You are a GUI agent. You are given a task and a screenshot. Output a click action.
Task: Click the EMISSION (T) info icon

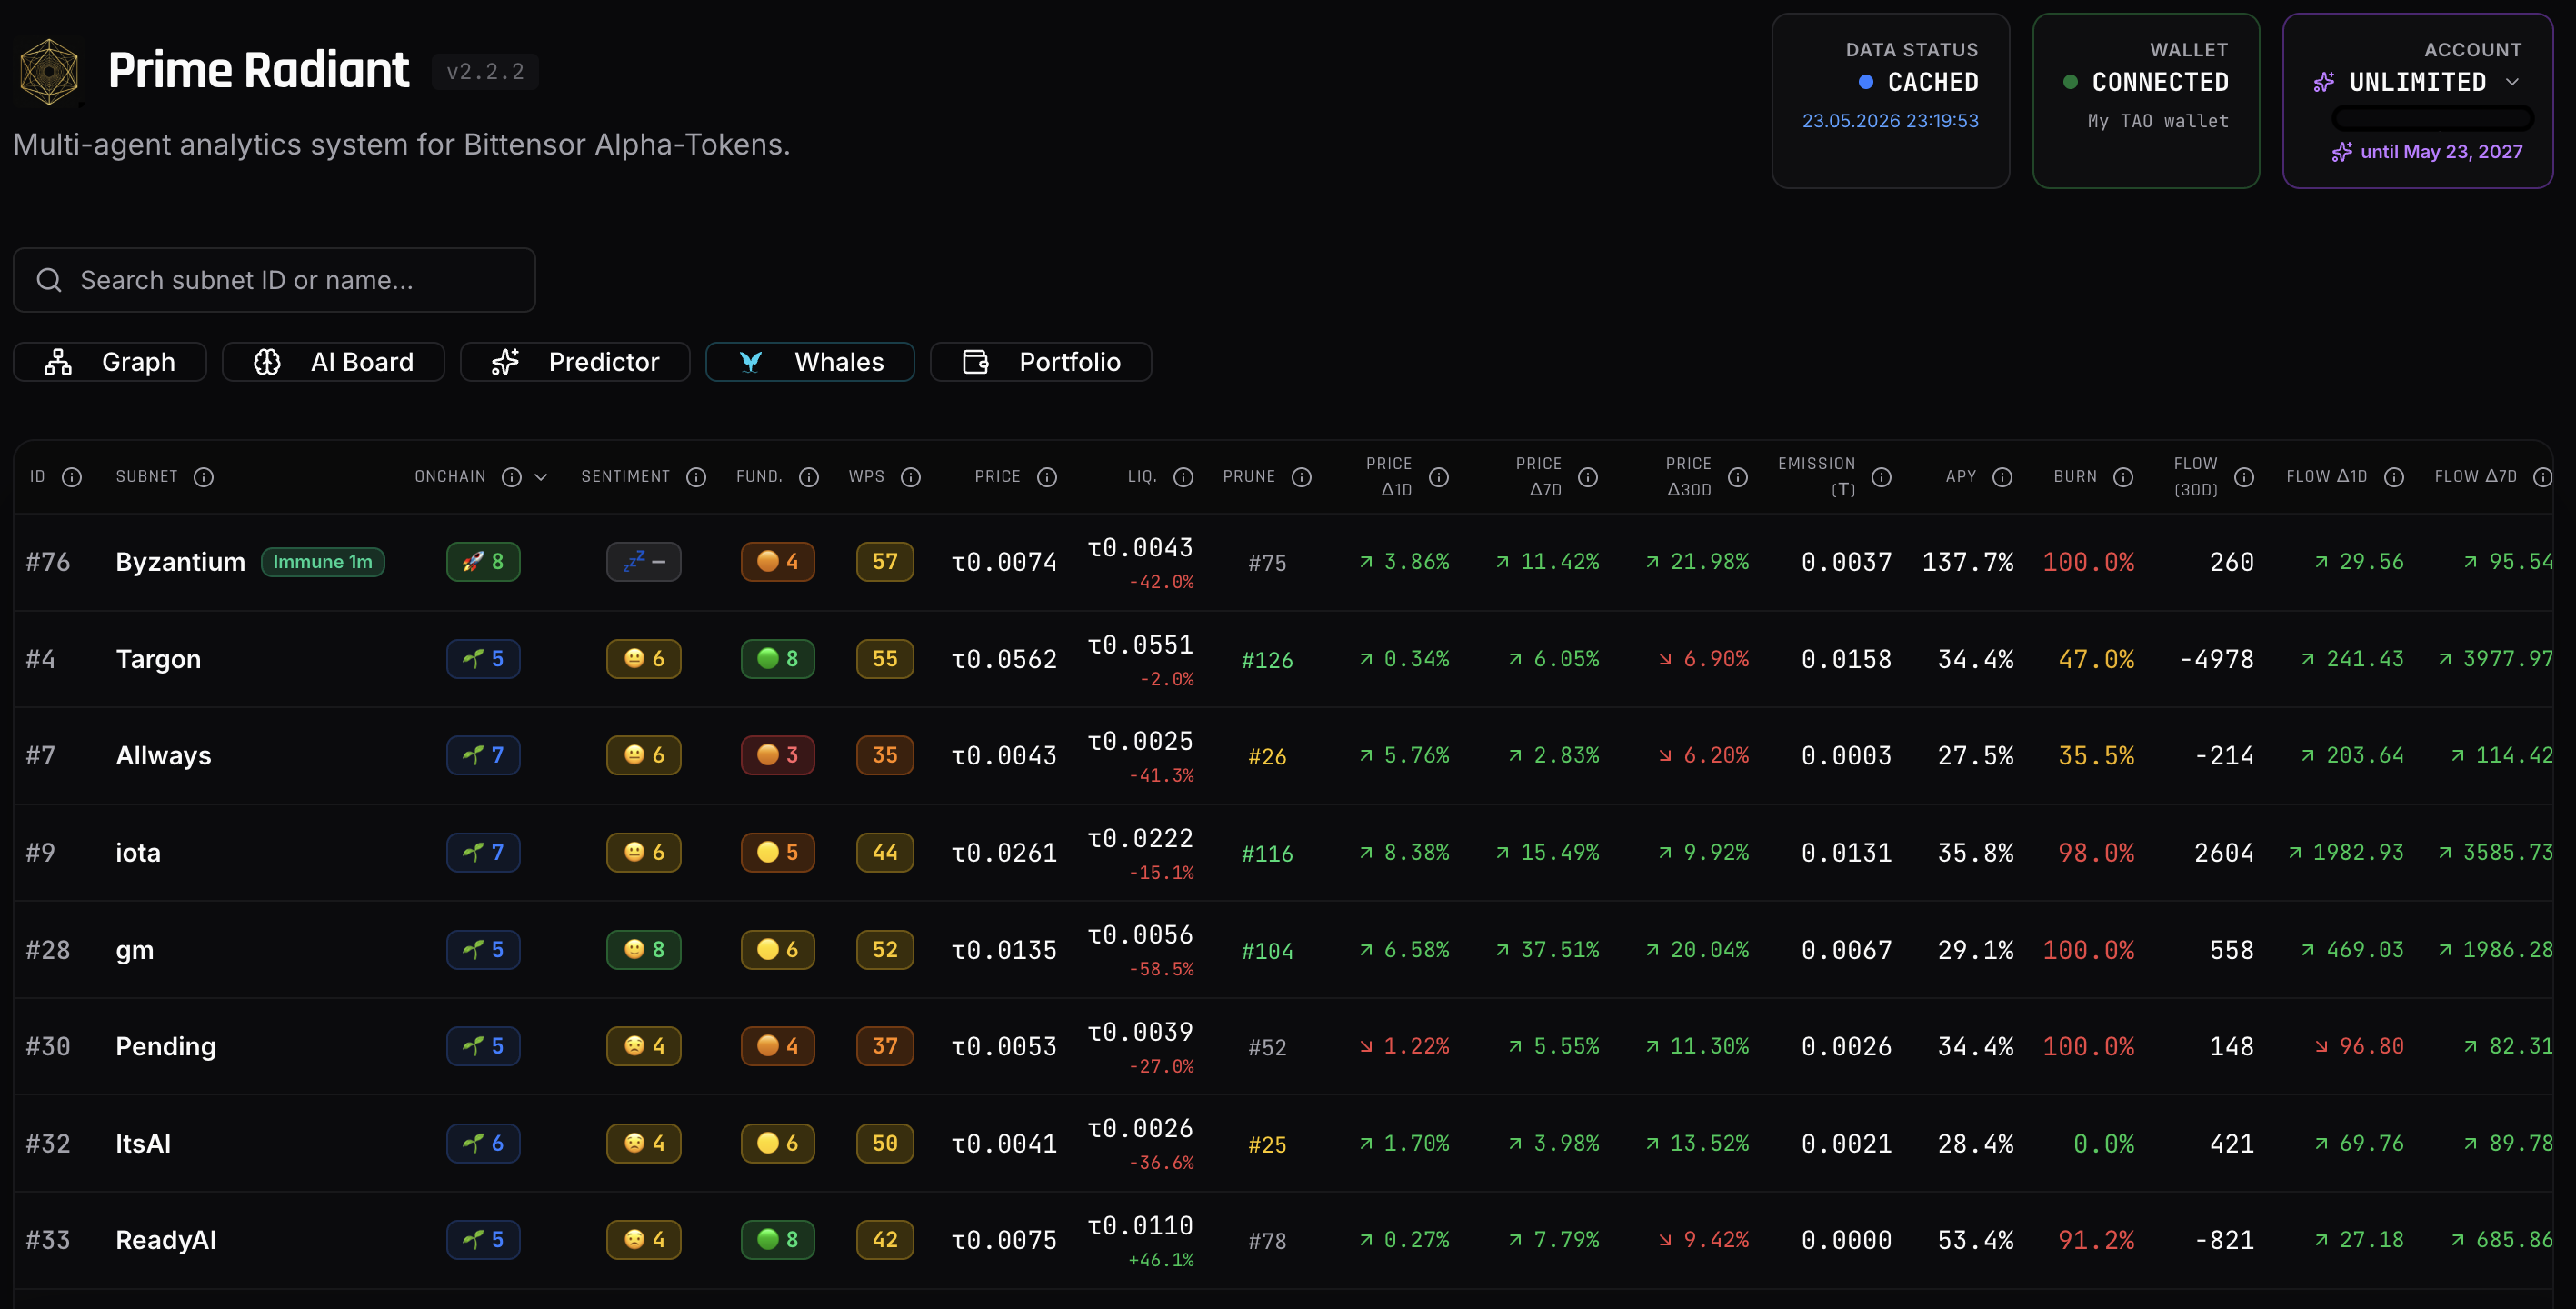[x=1881, y=477]
